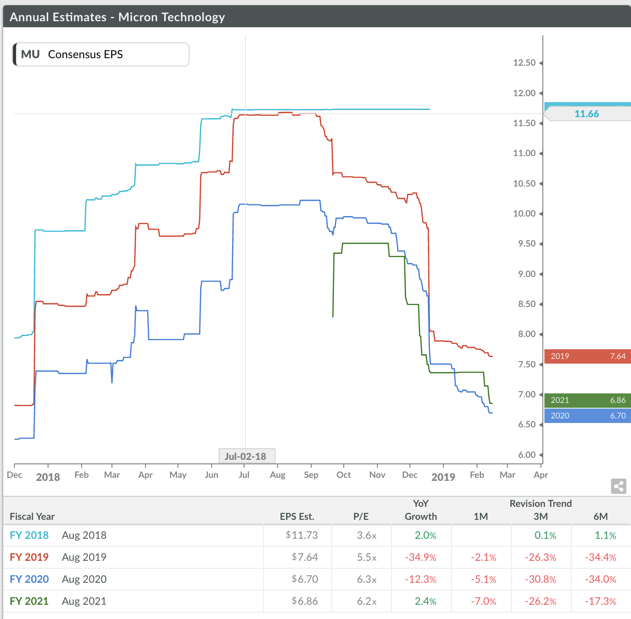This screenshot has height=619, width=631.
Task: Click the YoY Growth column header
Action: (x=421, y=510)
